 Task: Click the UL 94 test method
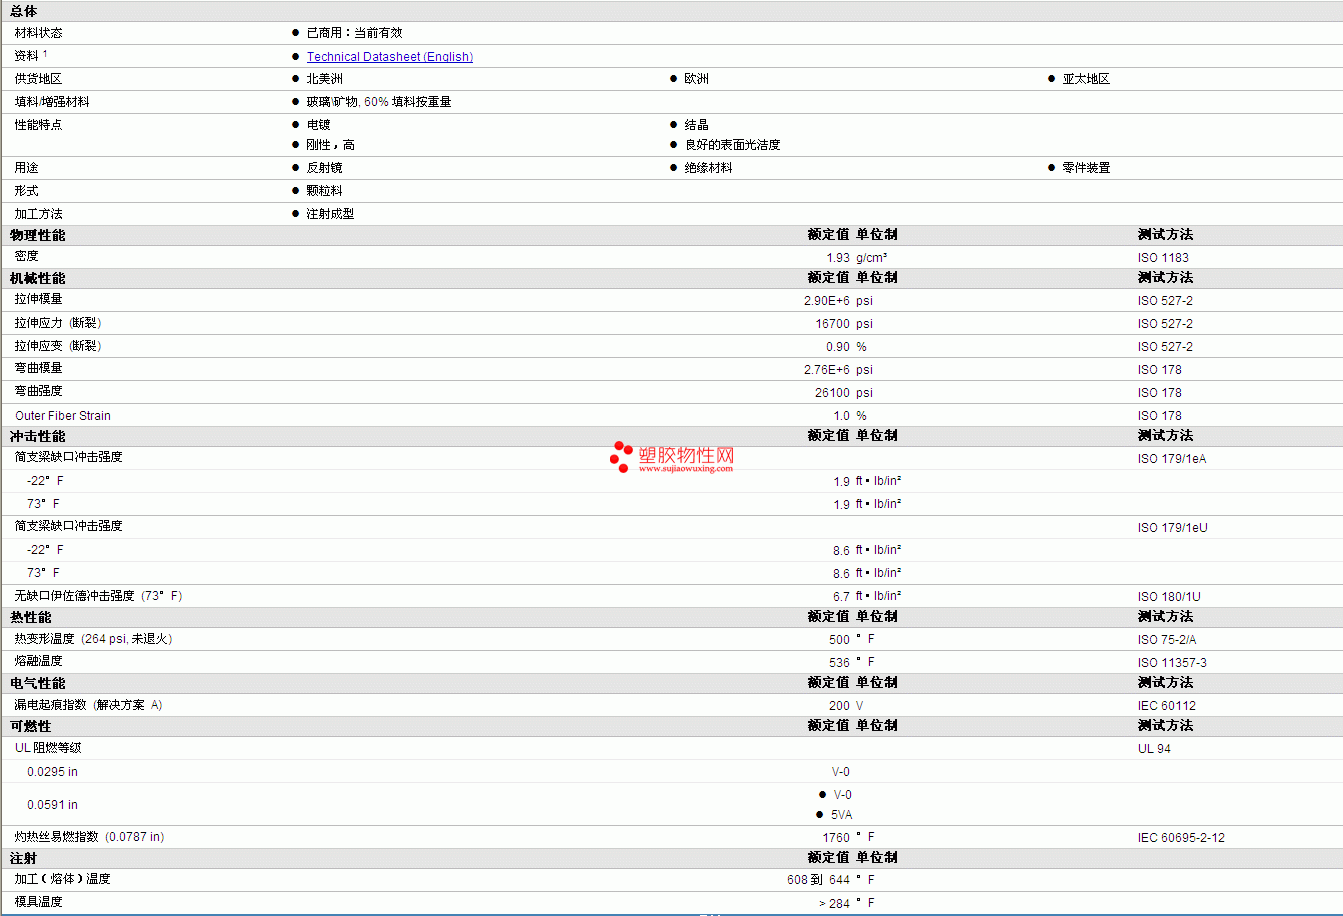click(x=1154, y=749)
